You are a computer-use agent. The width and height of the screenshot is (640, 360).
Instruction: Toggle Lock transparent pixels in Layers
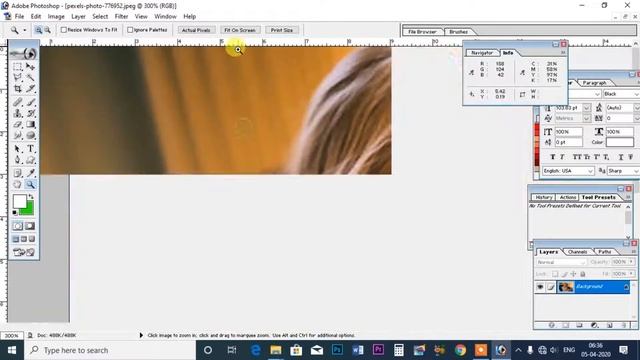pyautogui.click(x=555, y=274)
